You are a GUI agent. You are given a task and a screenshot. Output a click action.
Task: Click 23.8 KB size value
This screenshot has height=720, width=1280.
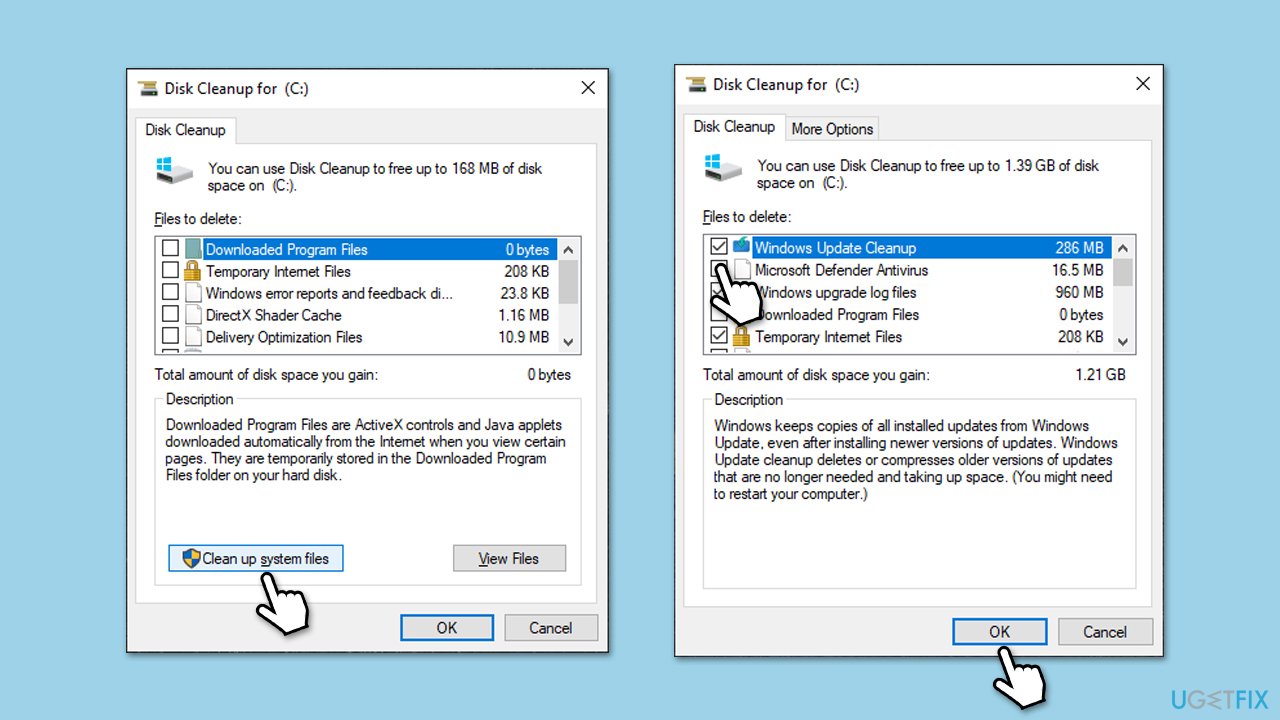click(x=525, y=293)
